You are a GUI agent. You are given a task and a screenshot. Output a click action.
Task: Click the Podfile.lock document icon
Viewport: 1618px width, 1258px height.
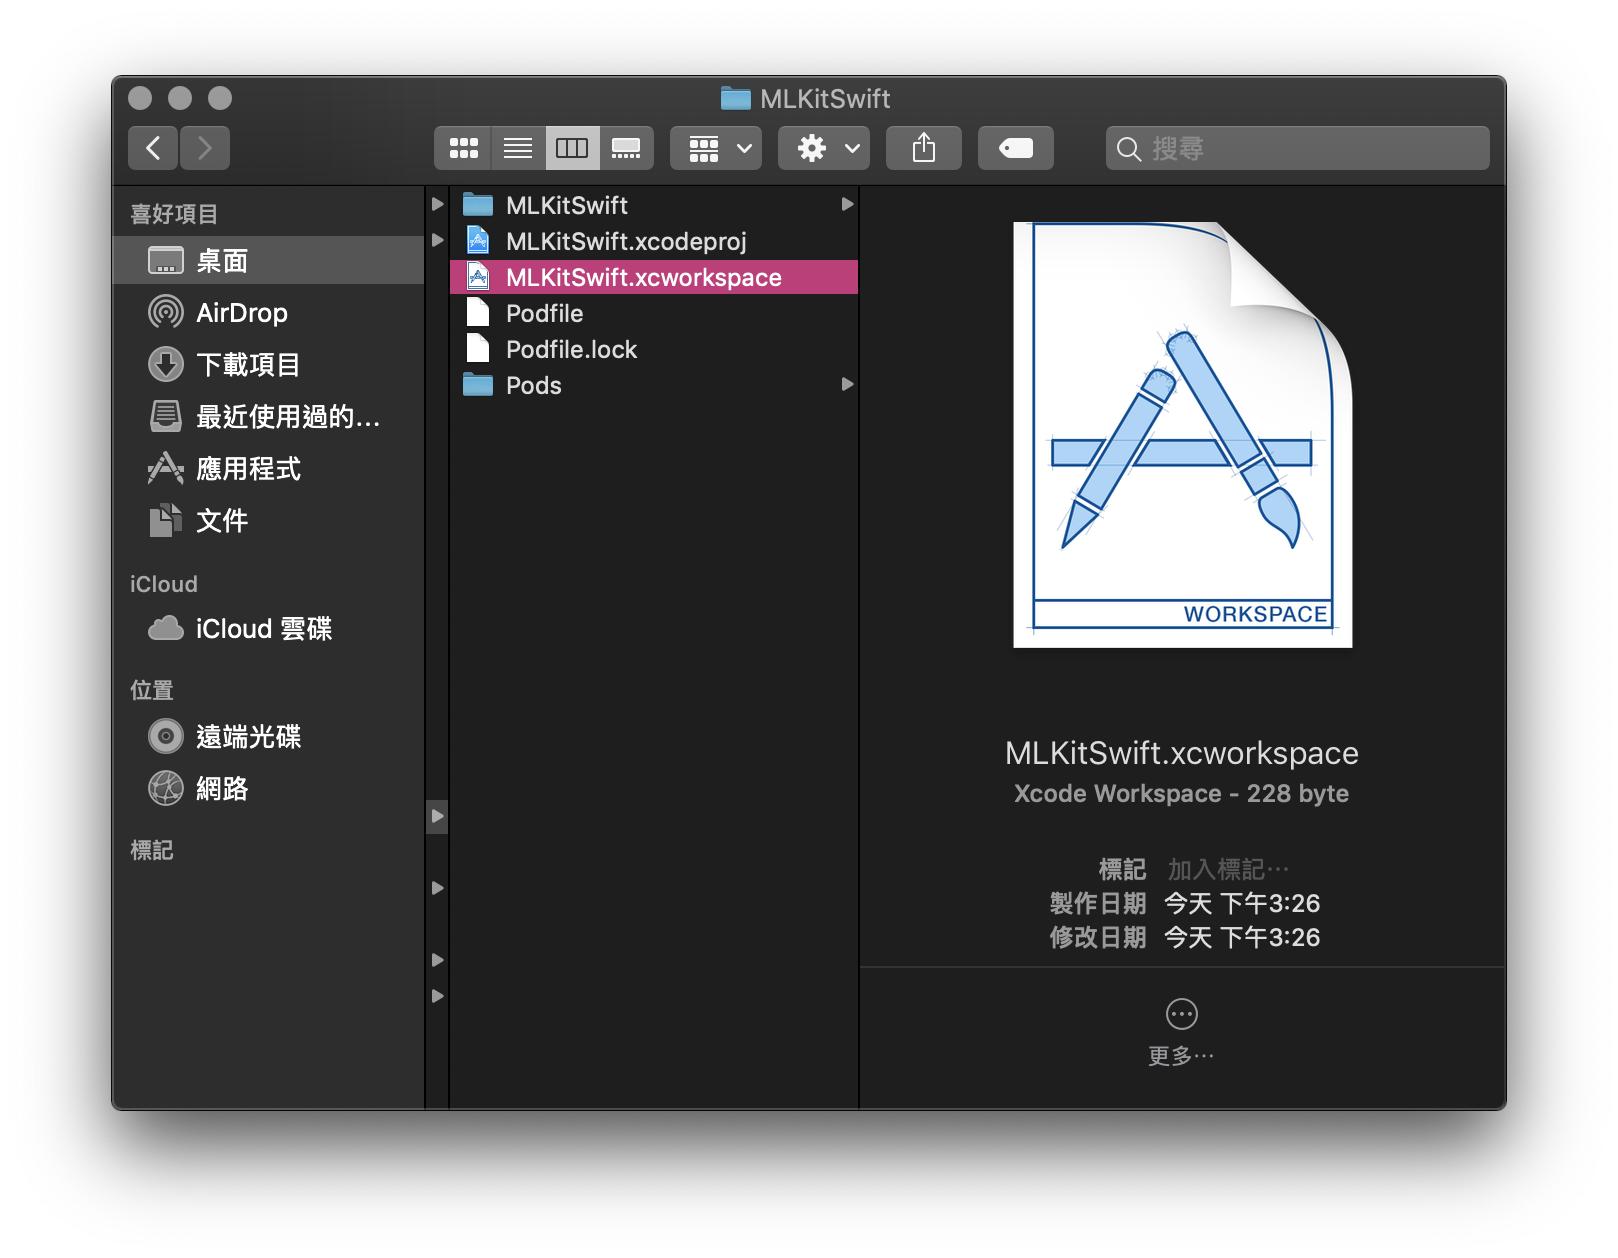tap(478, 349)
